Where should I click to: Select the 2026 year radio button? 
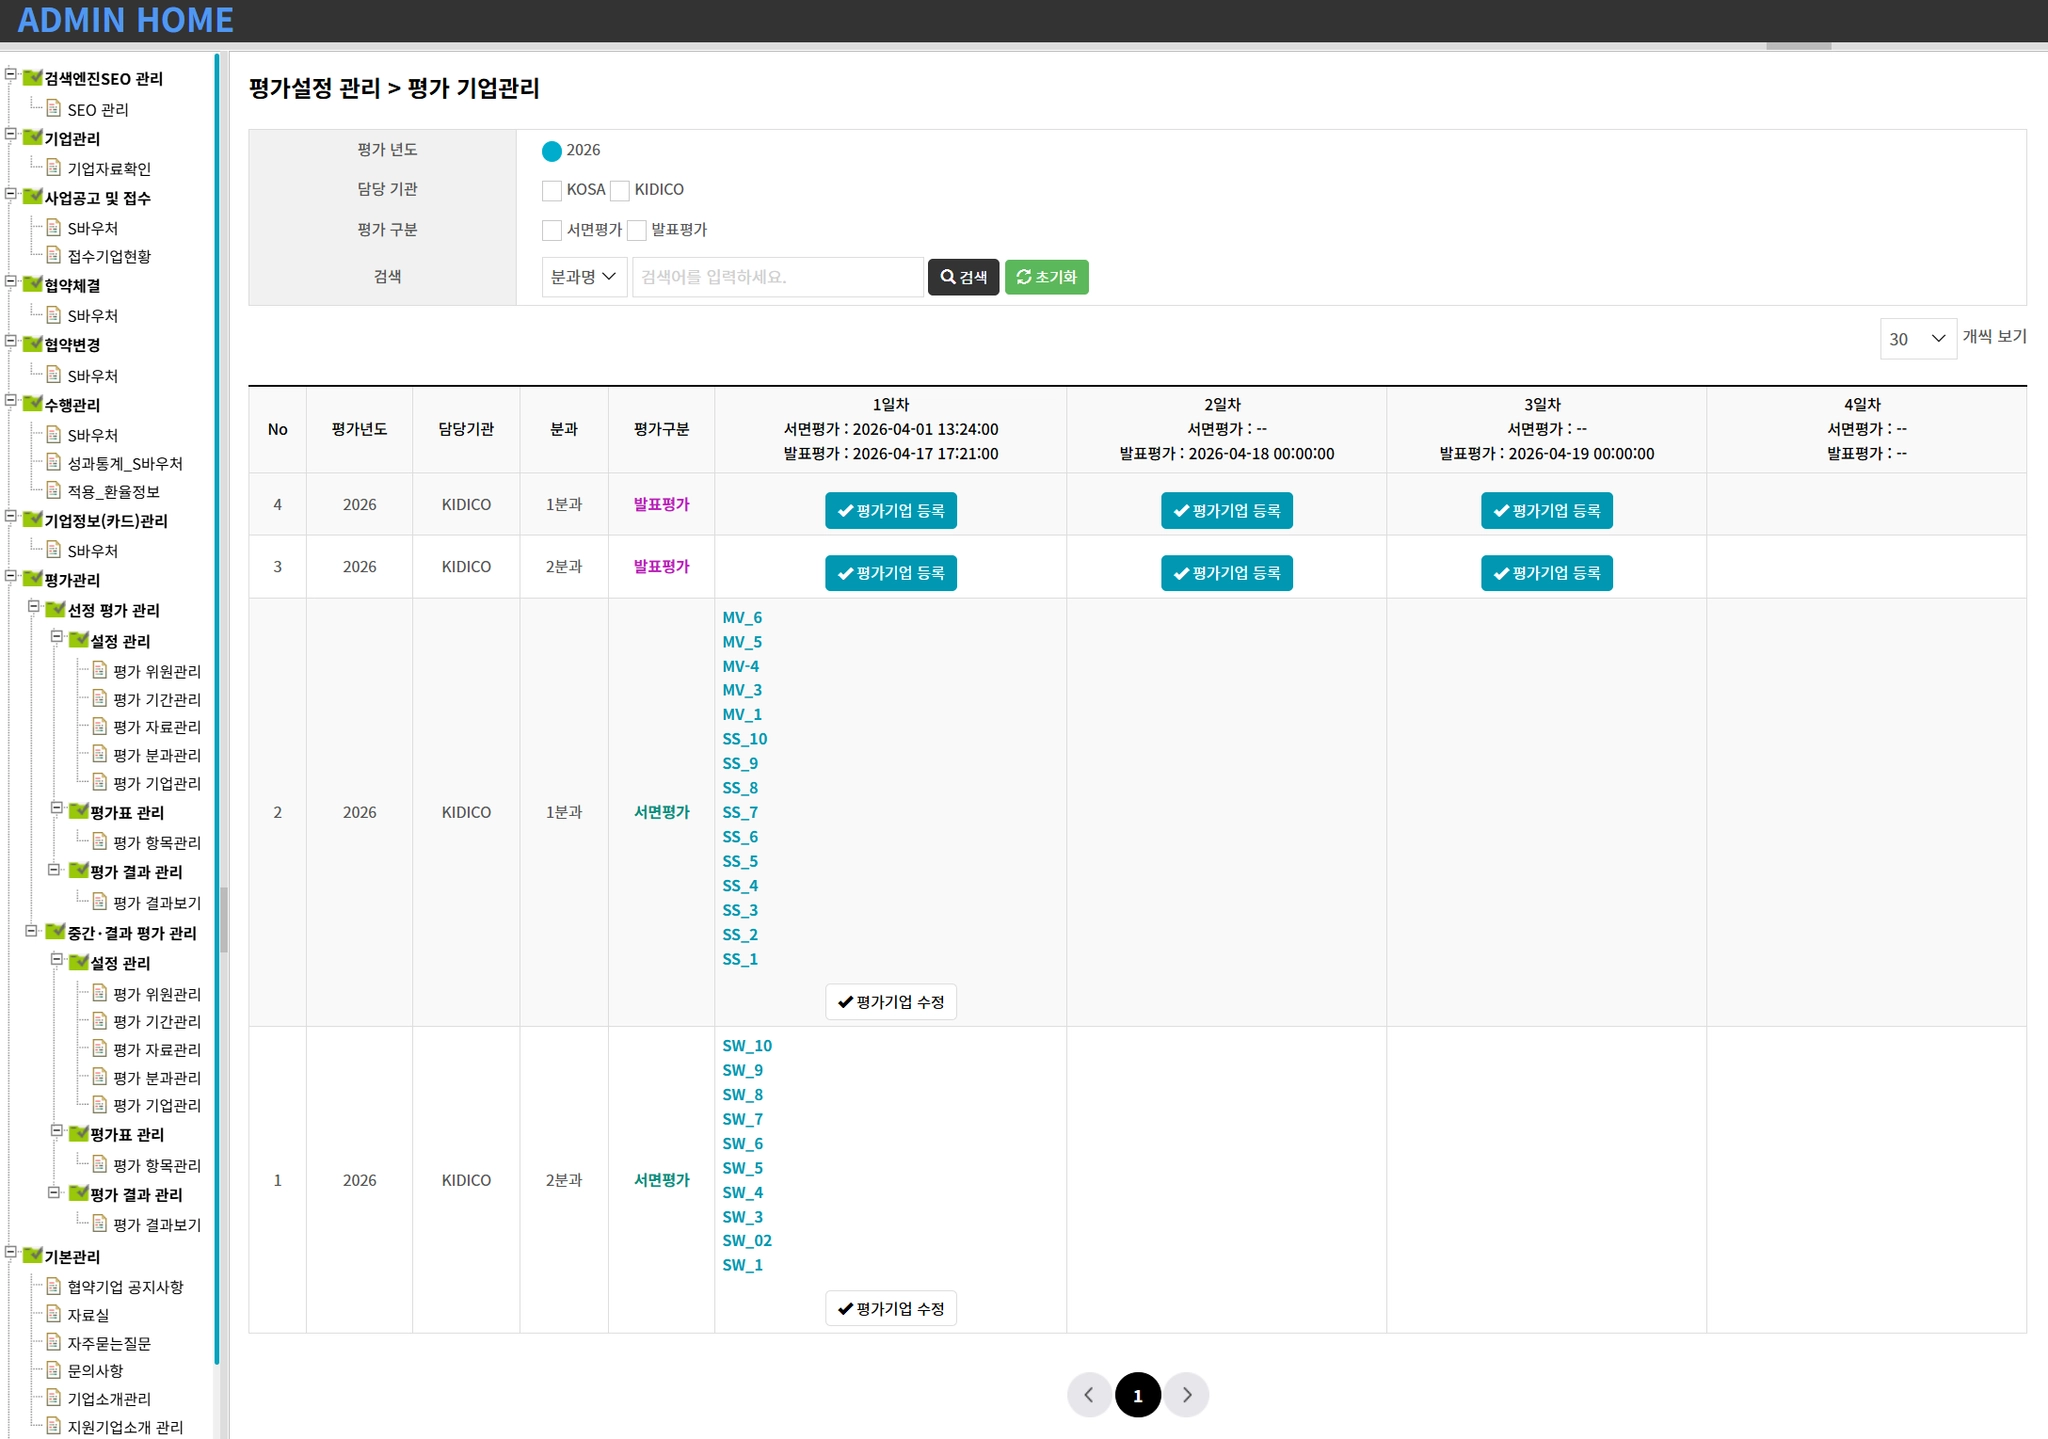552,151
